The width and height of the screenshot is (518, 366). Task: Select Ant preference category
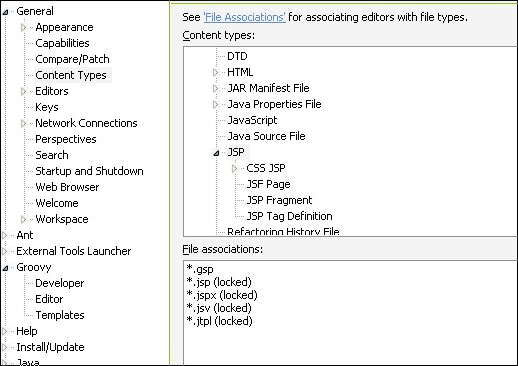point(25,235)
